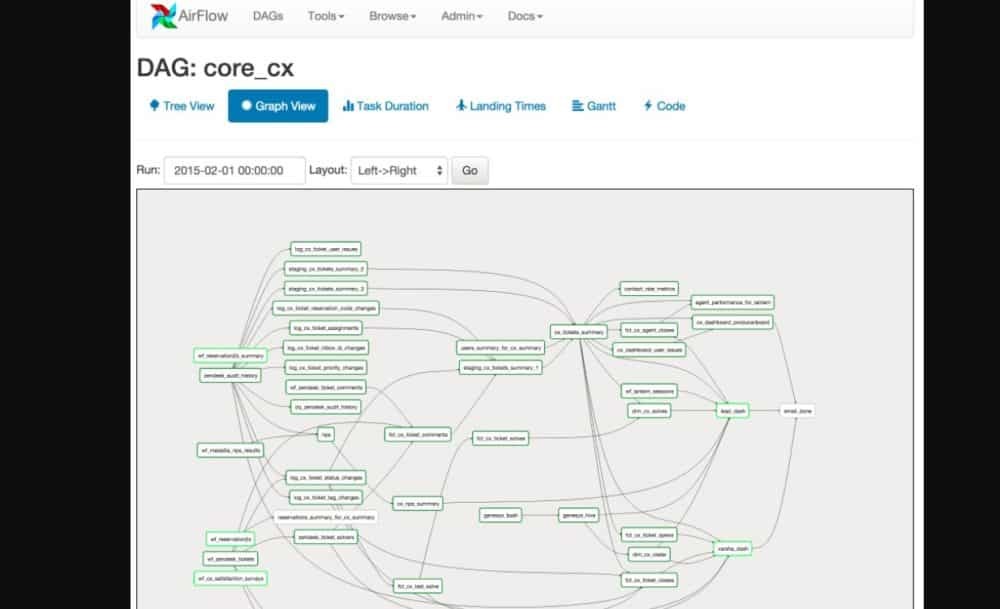Expand the Docs dropdown menu
Image resolution: width=1000 pixels, height=609 pixels.
pyautogui.click(x=525, y=17)
